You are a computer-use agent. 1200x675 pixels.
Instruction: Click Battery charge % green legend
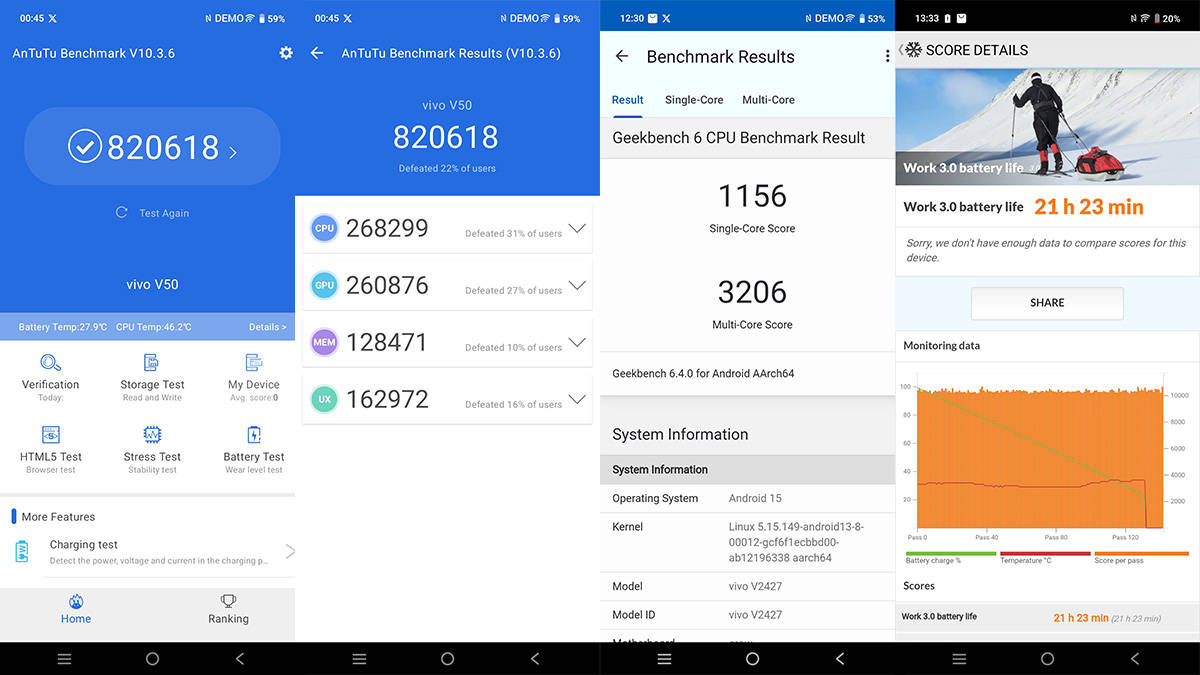coord(951,556)
